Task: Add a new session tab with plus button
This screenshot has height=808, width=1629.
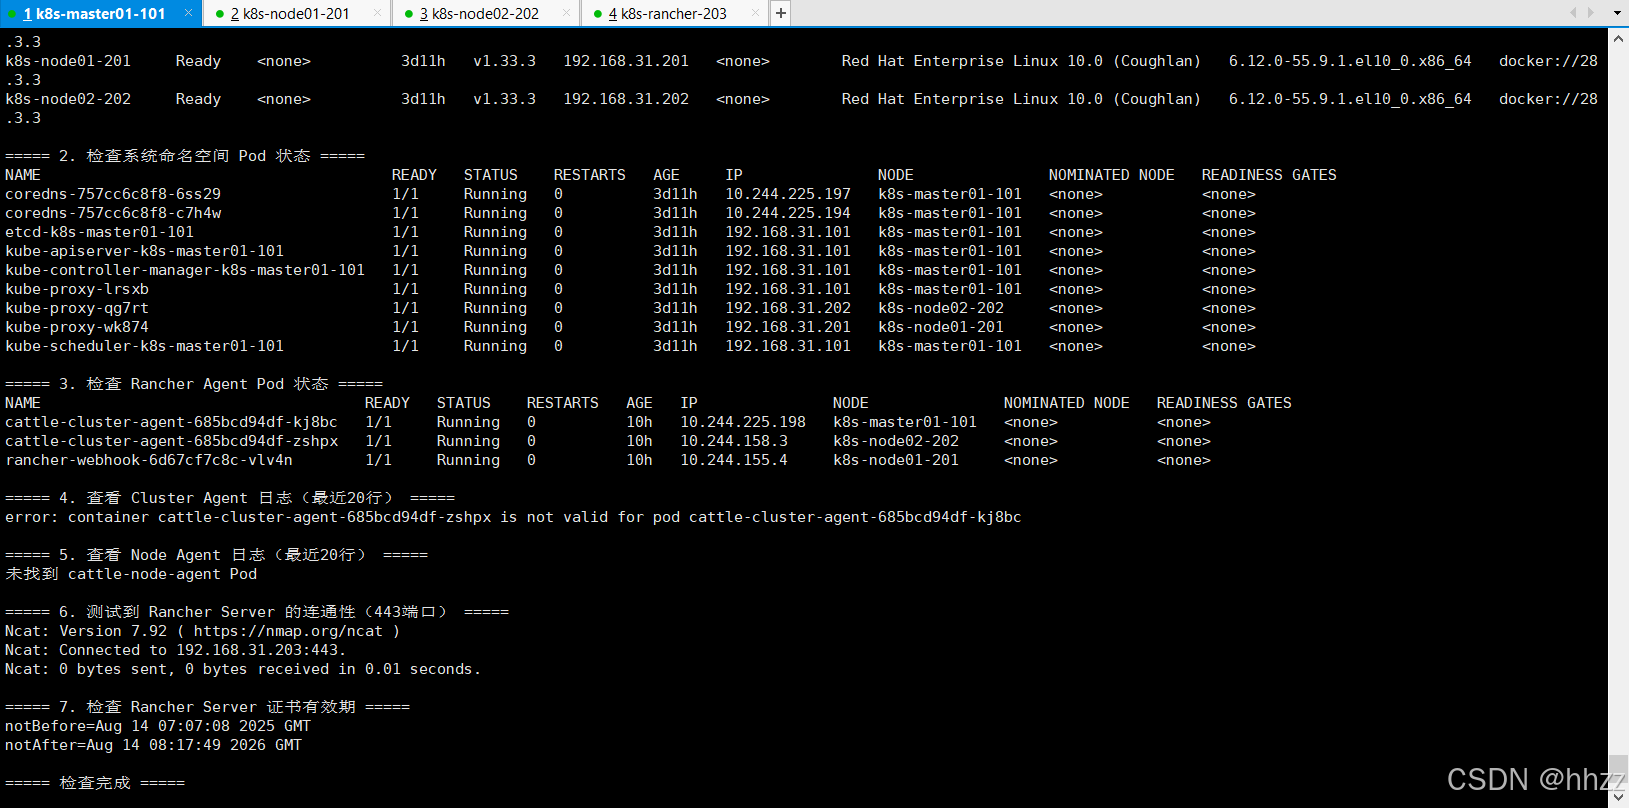Action: tap(781, 13)
